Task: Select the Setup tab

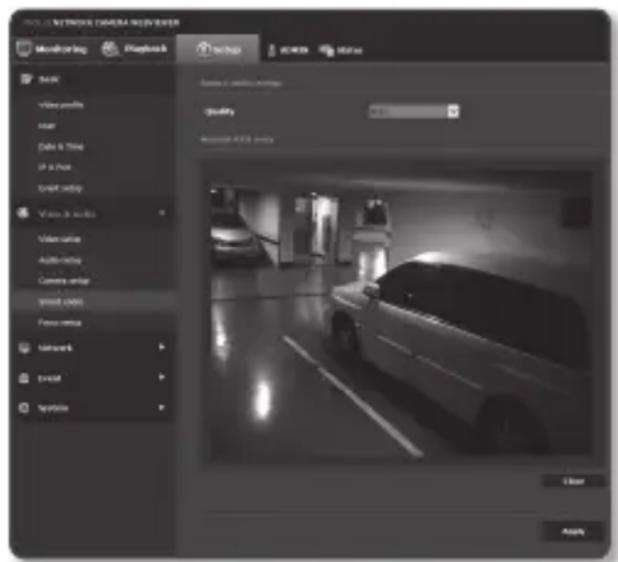Action: pyautogui.click(x=218, y=49)
